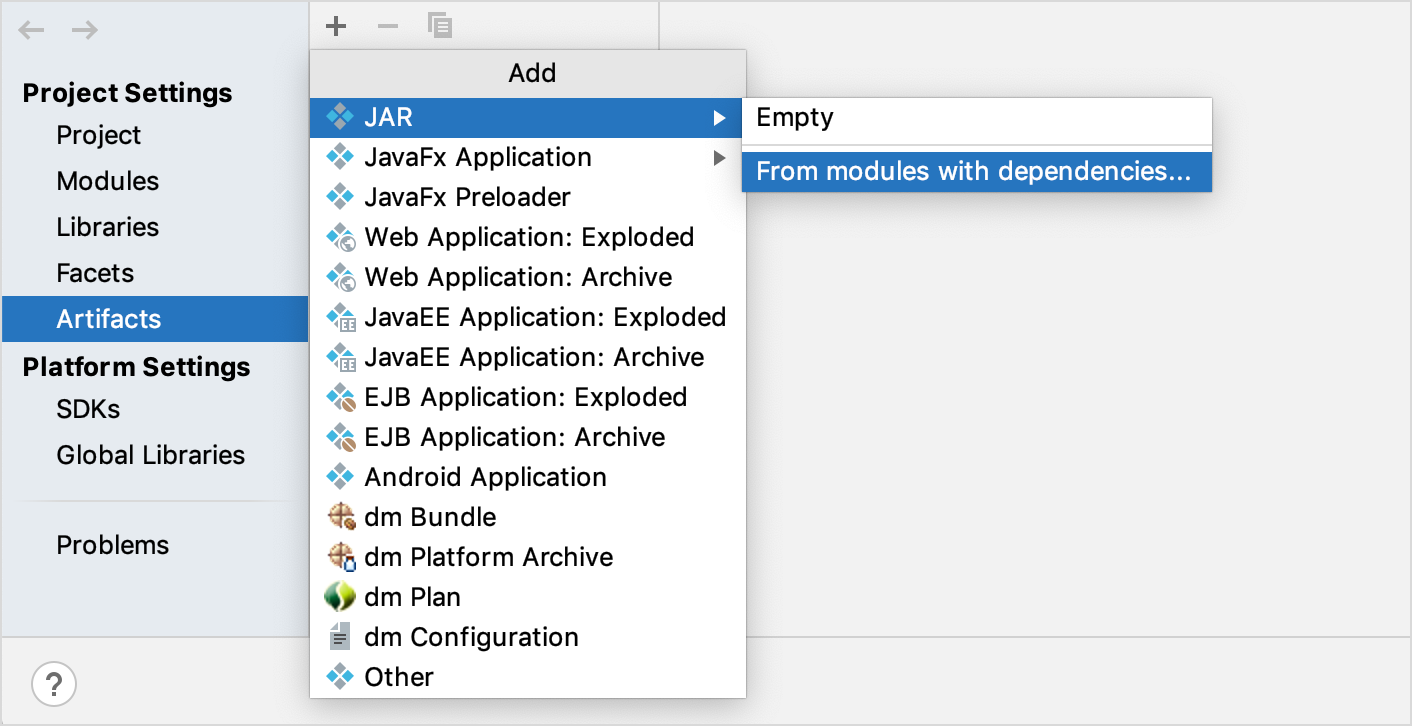Click the forward navigation arrow
The width and height of the screenshot is (1412, 726).
pyautogui.click(x=85, y=30)
